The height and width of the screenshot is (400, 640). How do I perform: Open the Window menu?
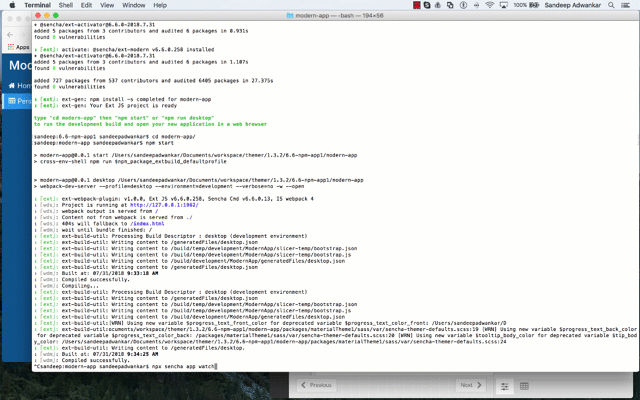click(133, 5)
